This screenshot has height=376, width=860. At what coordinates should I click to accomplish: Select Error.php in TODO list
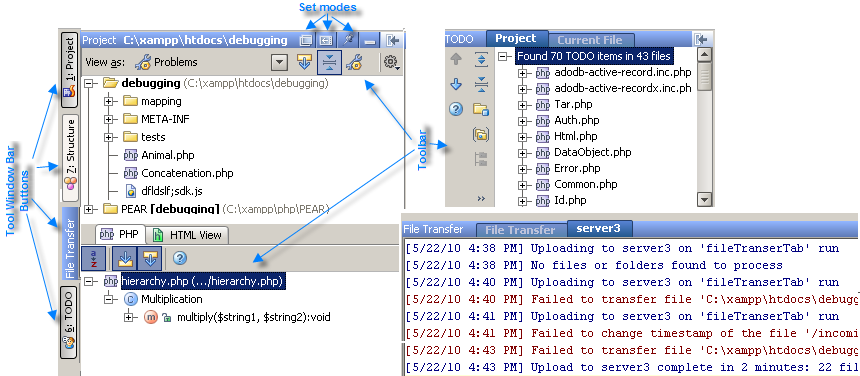(x=577, y=168)
